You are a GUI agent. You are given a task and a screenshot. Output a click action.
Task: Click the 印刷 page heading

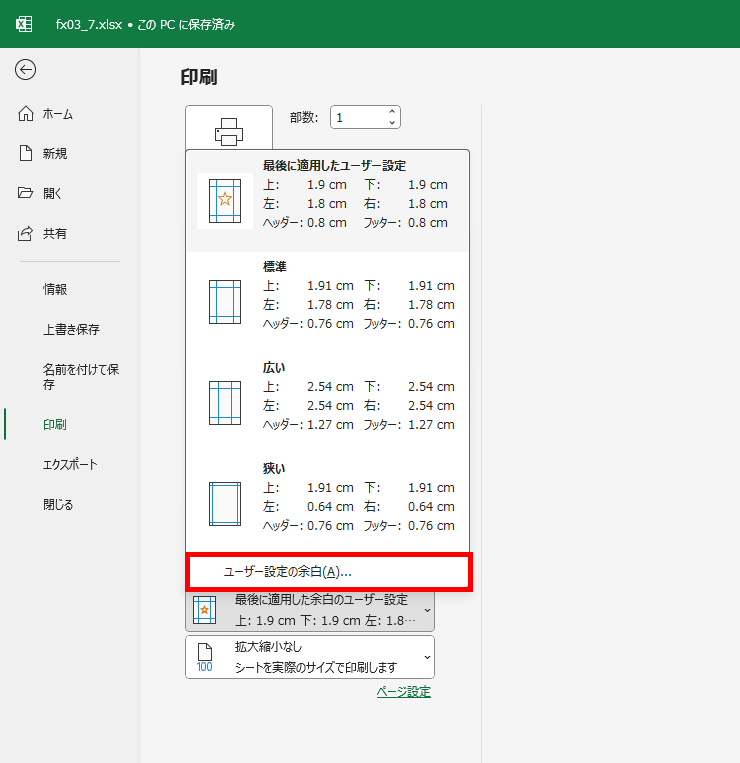point(199,77)
